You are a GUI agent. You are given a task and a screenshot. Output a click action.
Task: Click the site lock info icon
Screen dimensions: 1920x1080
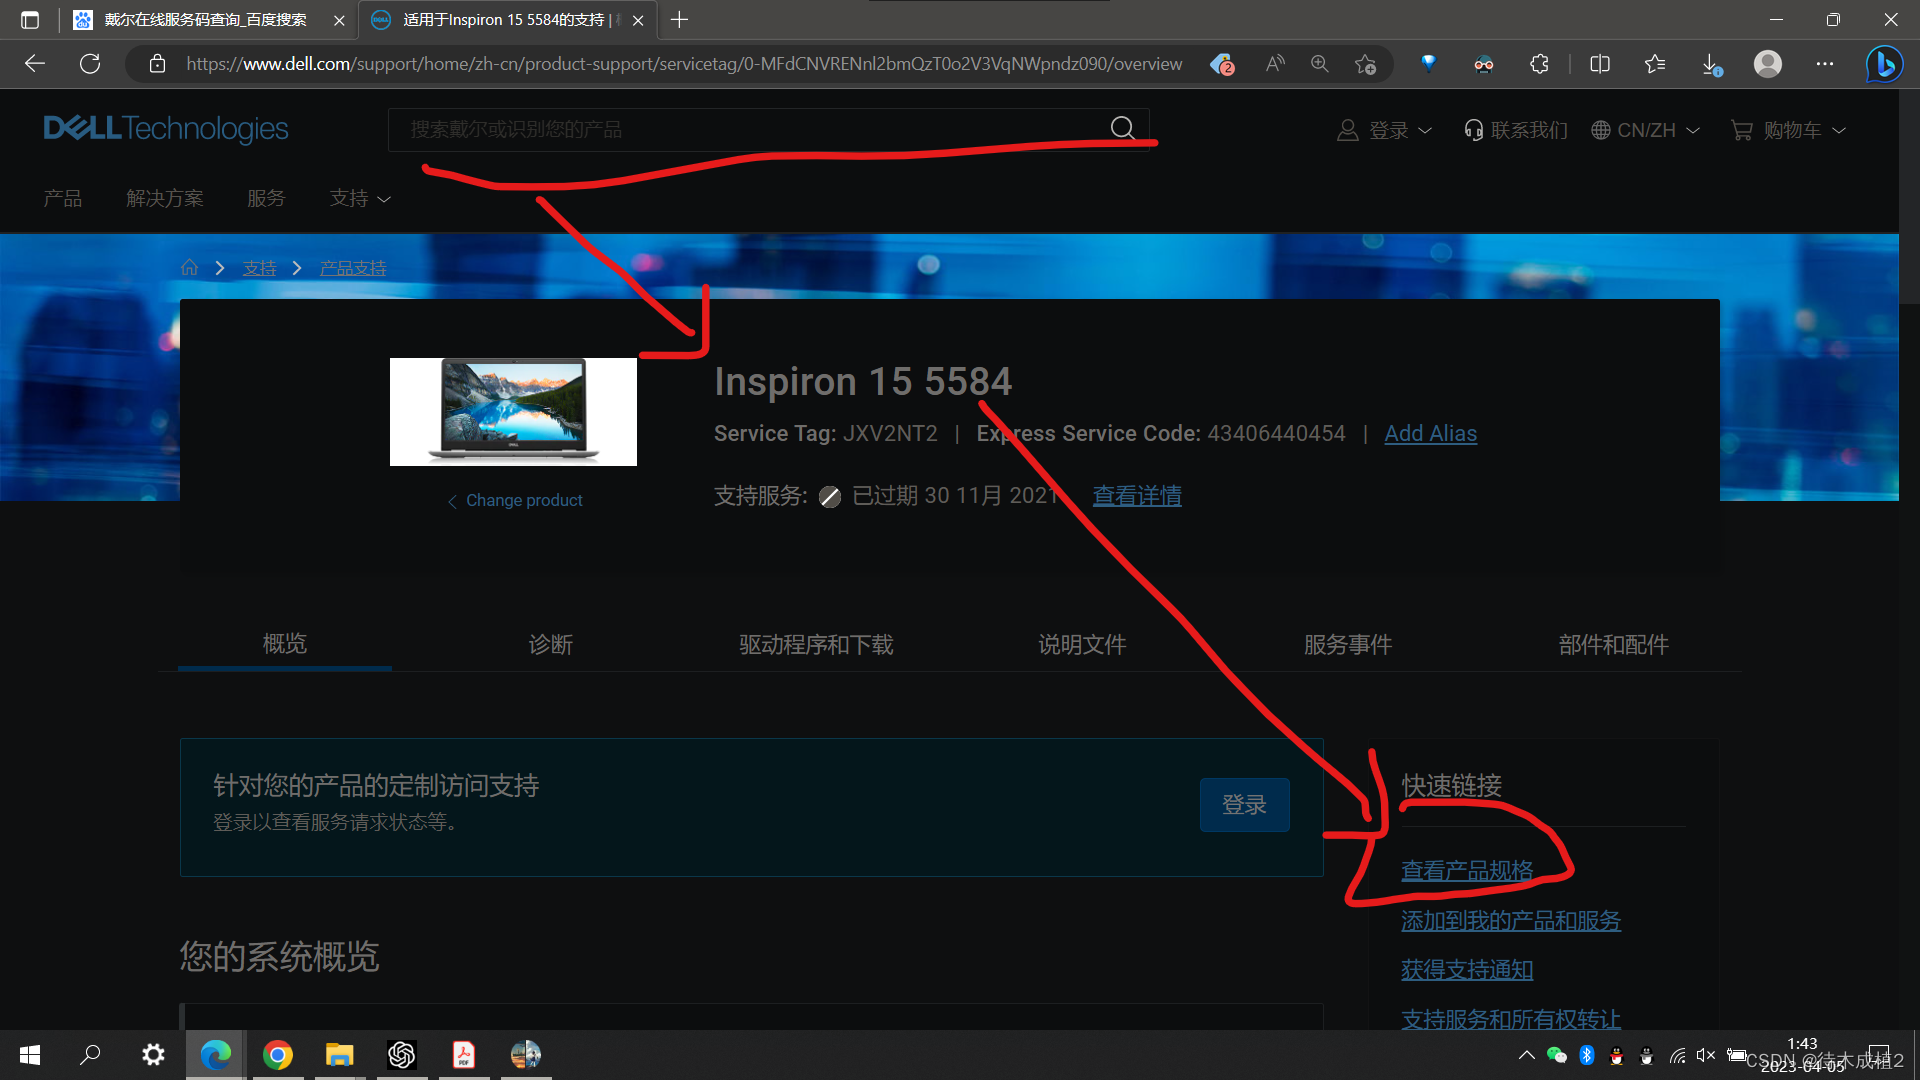pos(157,64)
